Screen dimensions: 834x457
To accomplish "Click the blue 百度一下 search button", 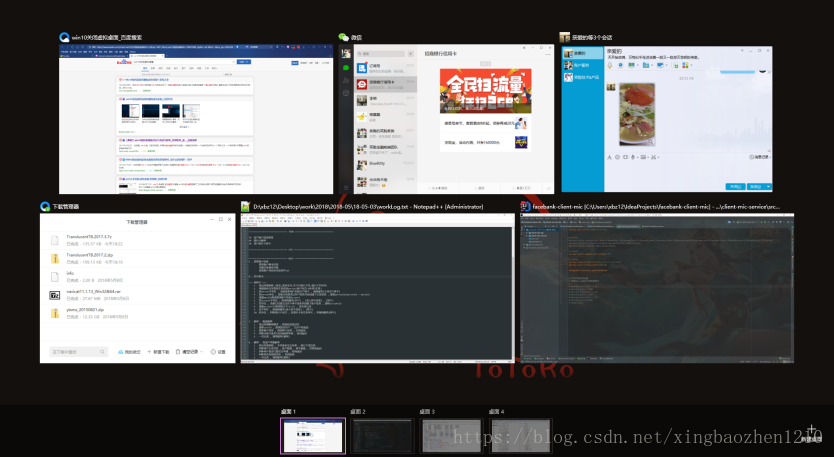I will pos(244,62).
